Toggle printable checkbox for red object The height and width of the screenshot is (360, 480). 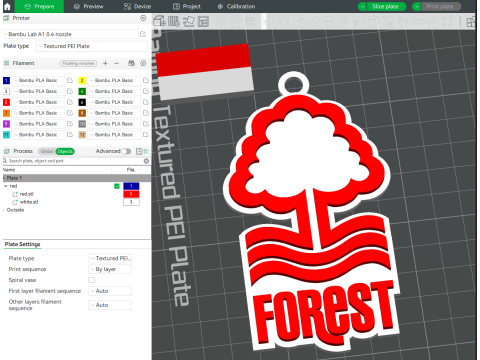pos(117,186)
